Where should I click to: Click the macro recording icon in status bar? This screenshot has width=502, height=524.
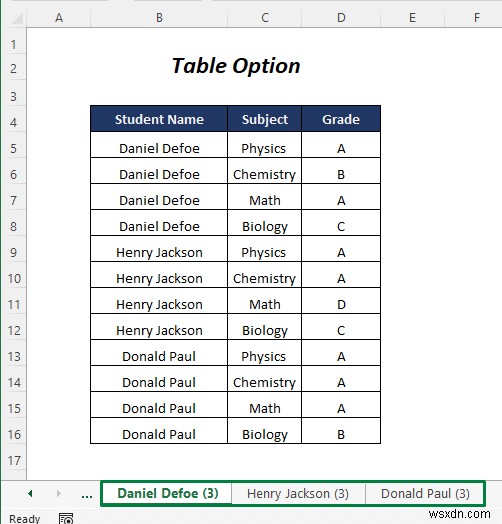coord(66,518)
